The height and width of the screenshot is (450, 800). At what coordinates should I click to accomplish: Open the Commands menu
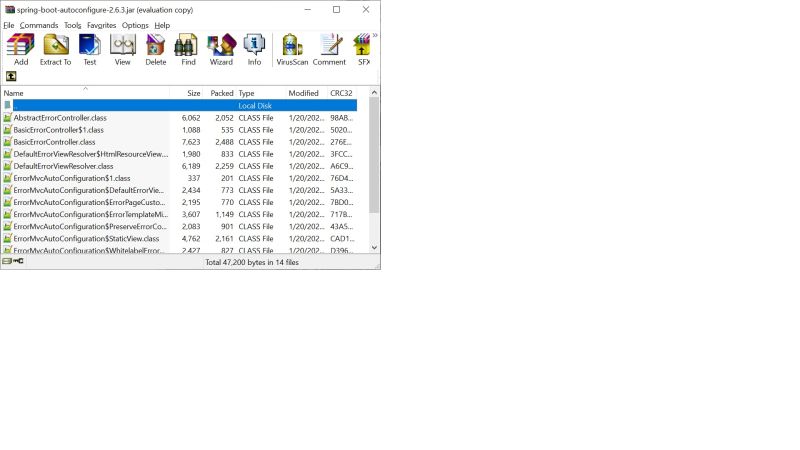tap(39, 25)
